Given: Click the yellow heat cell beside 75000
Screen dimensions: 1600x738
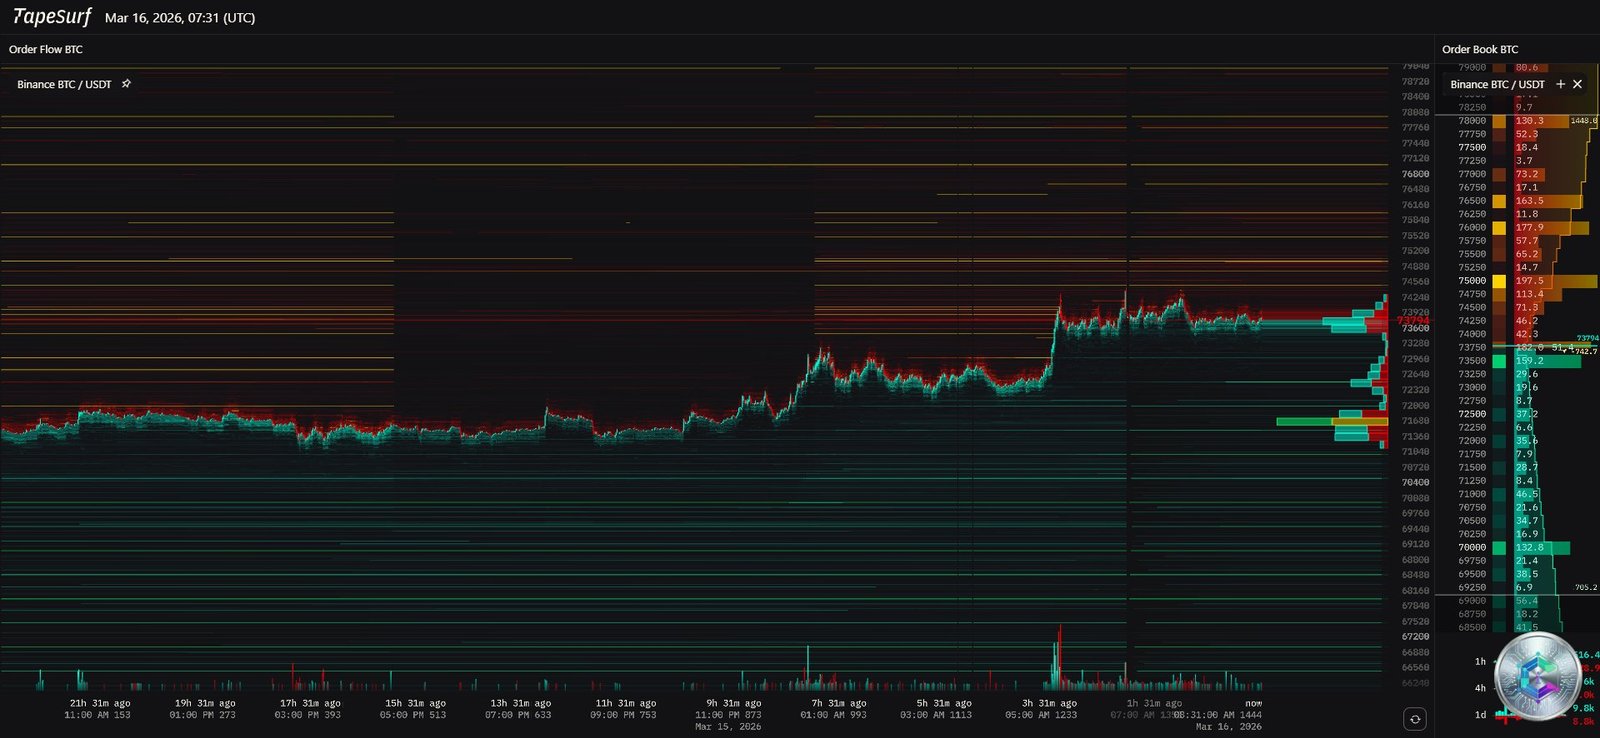Looking at the screenshot, I should tap(1499, 281).
